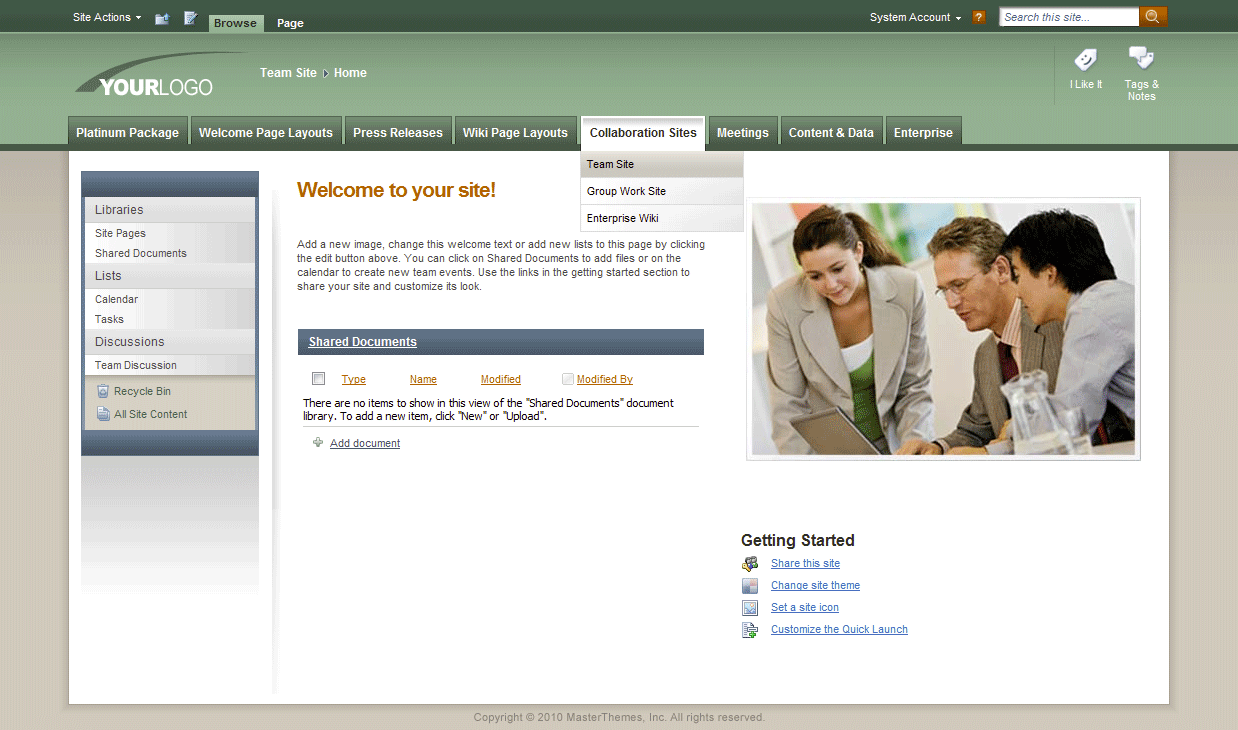
Task: Select Group Work Site from the open menu
Action: point(626,190)
